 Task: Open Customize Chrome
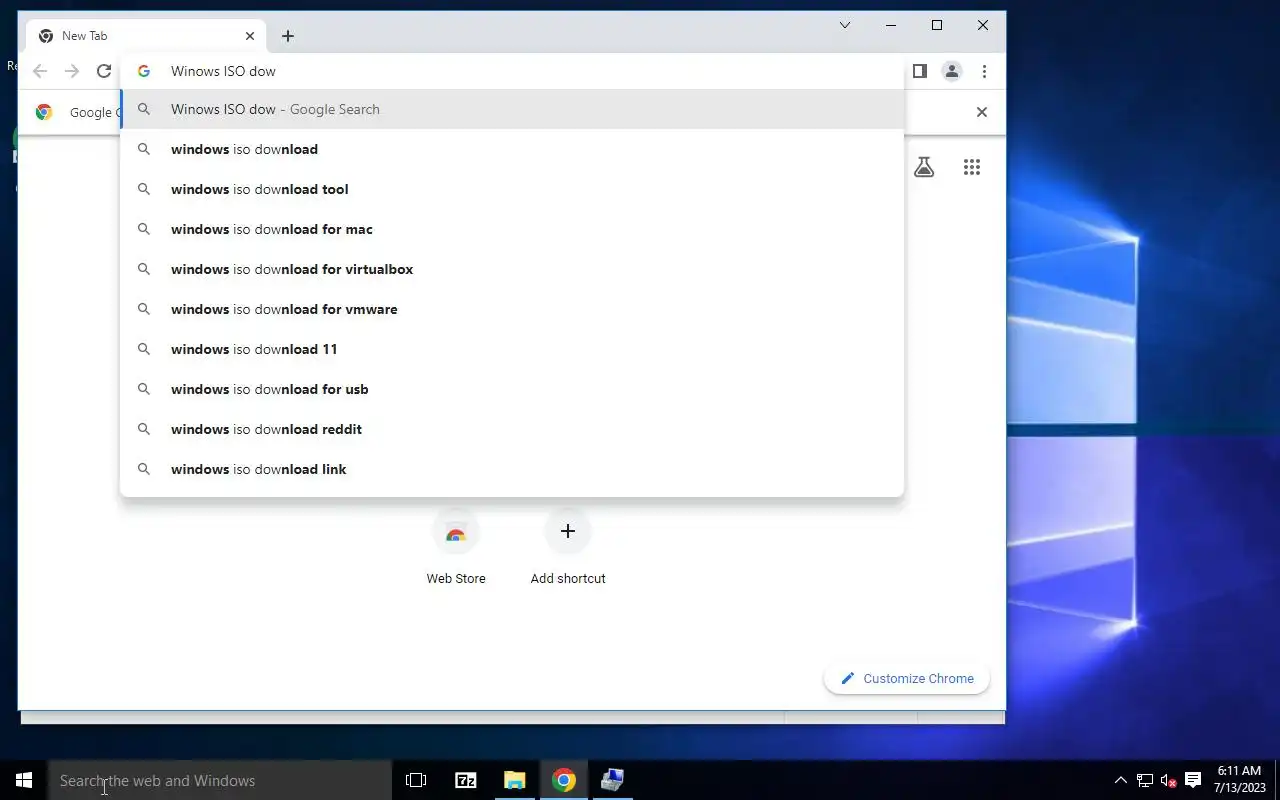click(x=907, y=678)
